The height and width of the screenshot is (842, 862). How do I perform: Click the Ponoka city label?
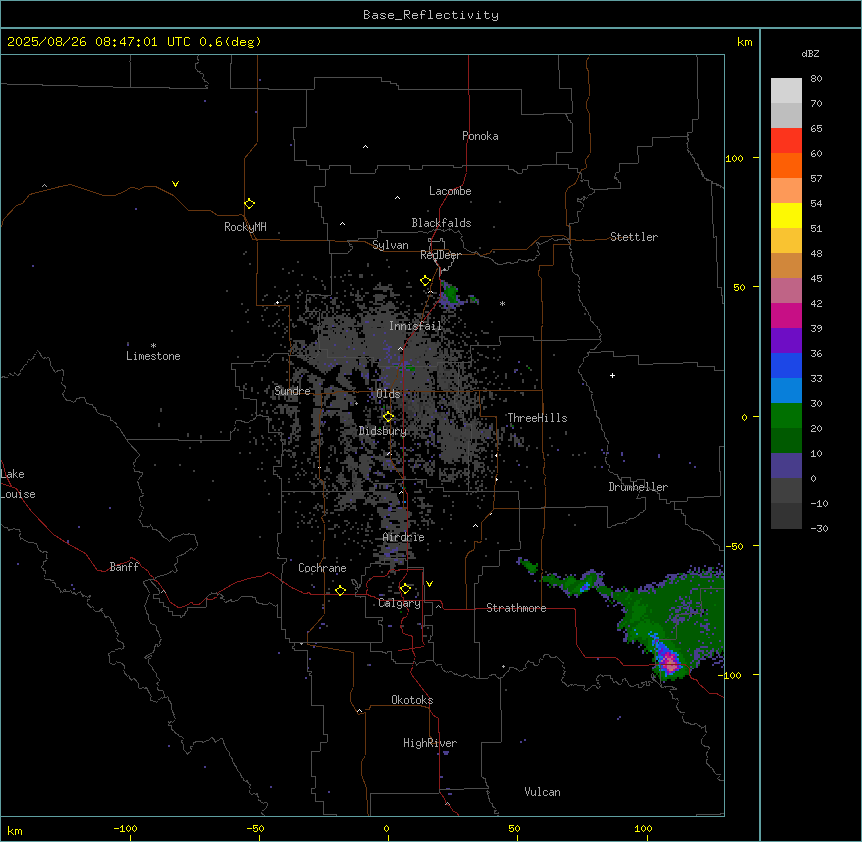(480, 136)
